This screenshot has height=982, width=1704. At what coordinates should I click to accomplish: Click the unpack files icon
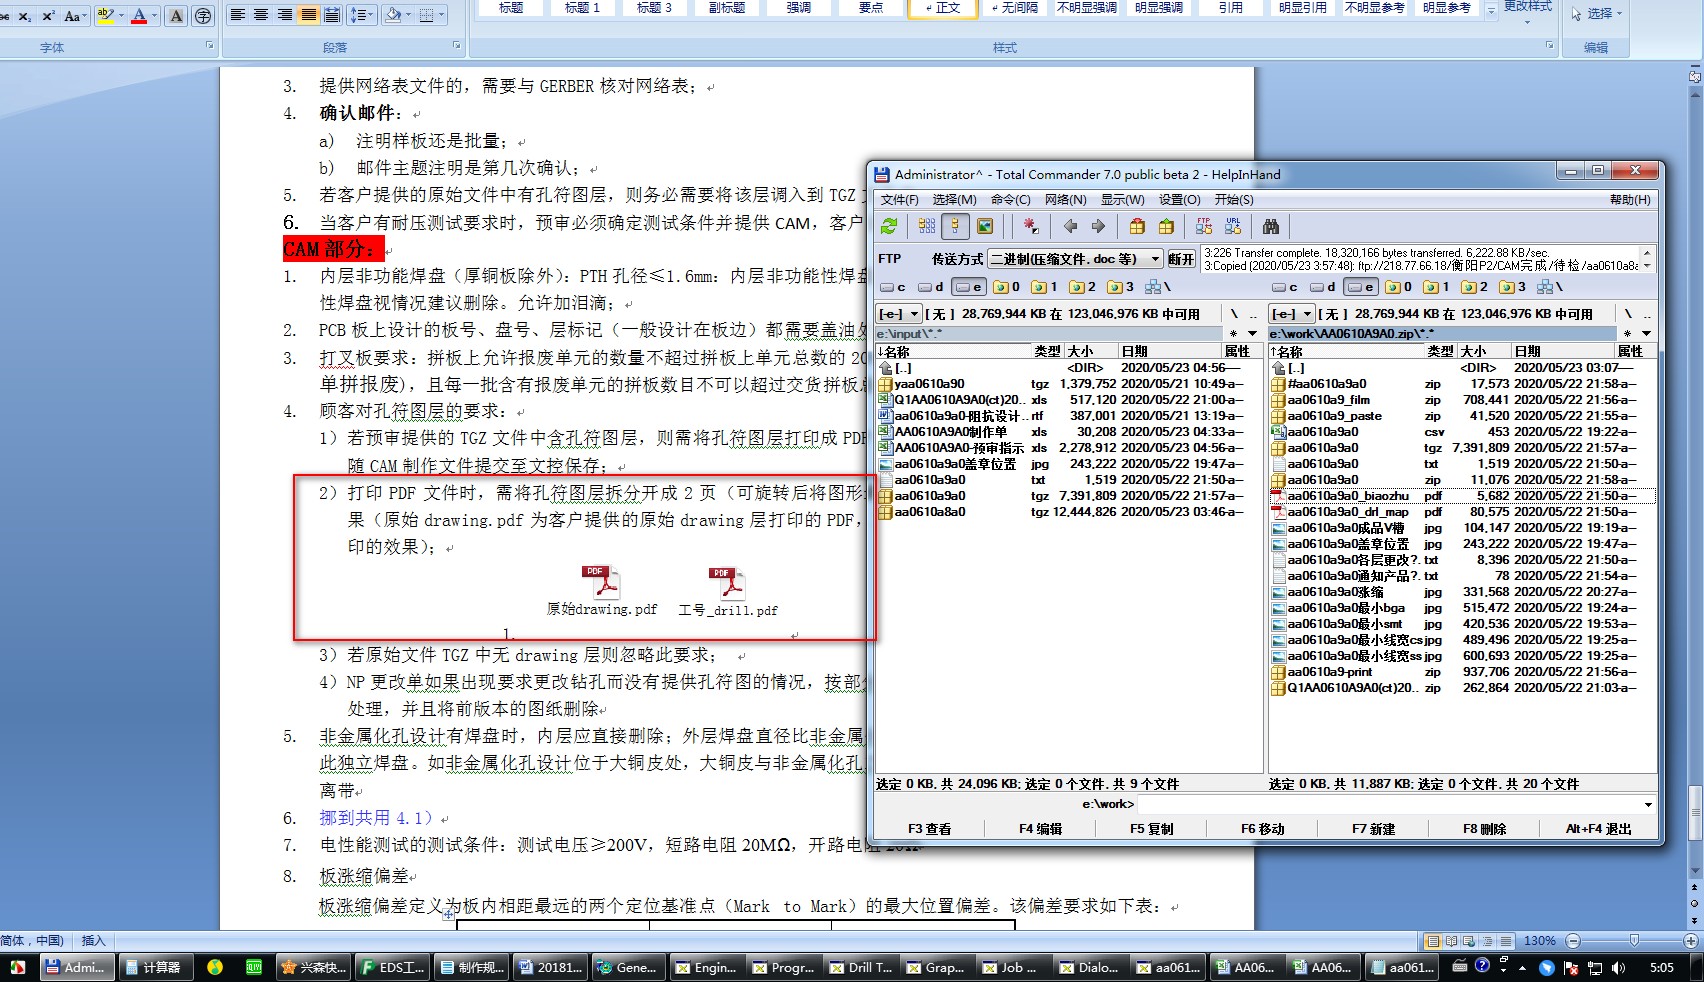[x=1166, y=227]
